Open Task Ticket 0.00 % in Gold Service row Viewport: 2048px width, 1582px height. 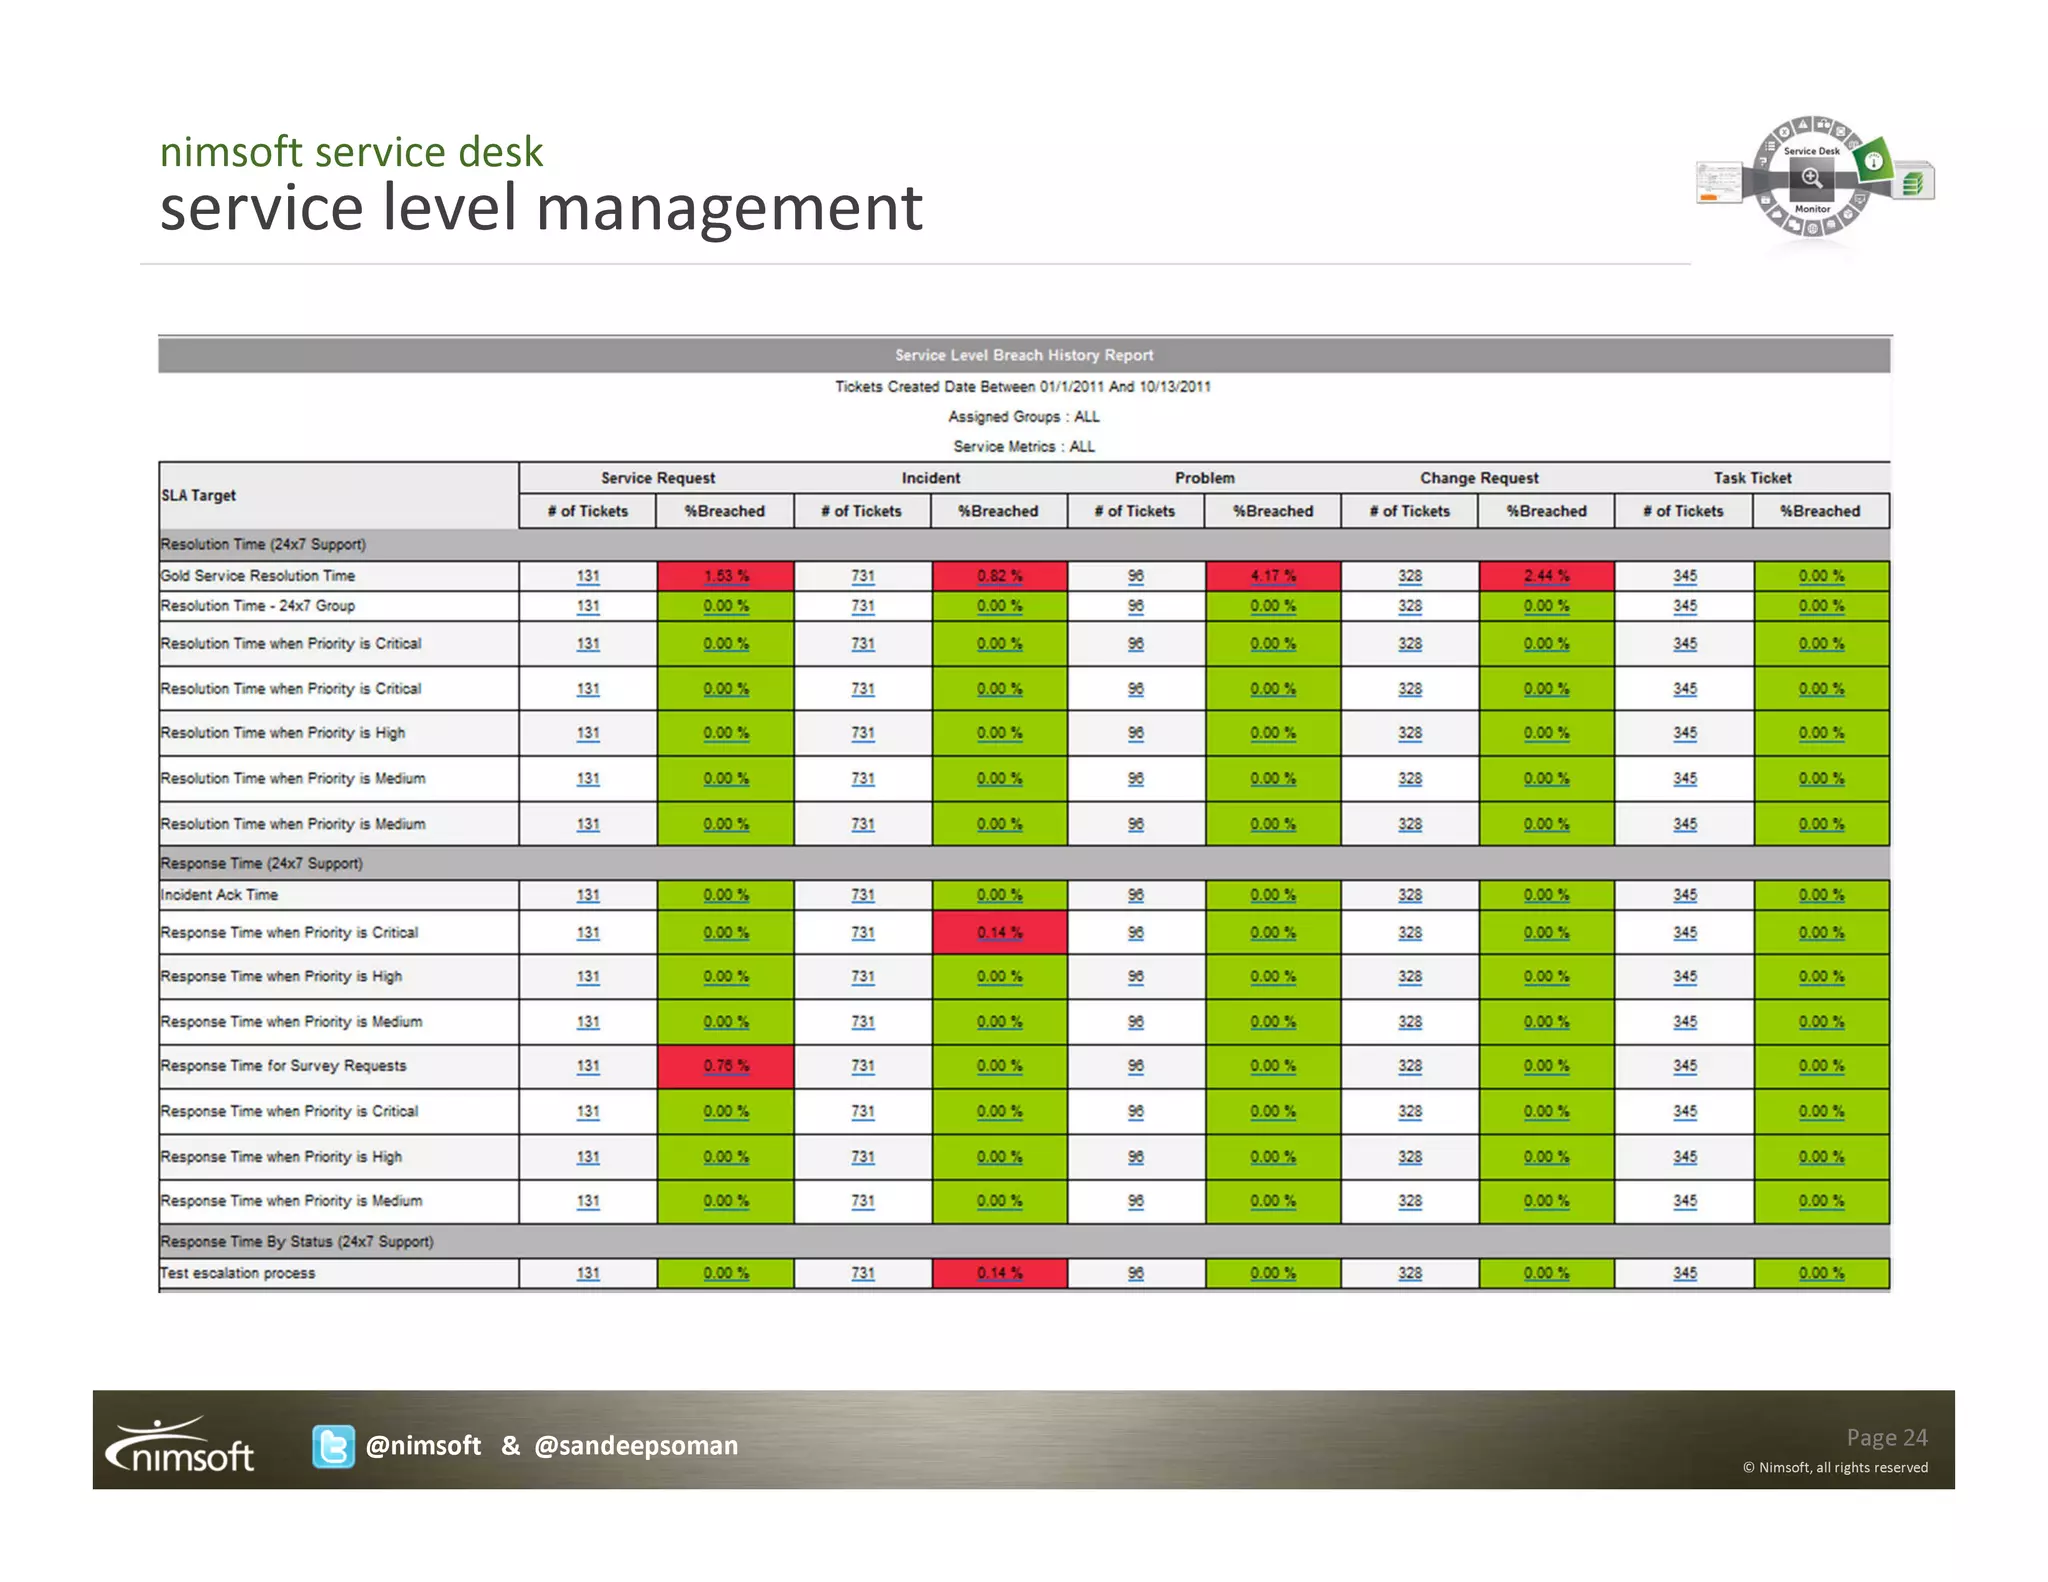click(1821, 576)
